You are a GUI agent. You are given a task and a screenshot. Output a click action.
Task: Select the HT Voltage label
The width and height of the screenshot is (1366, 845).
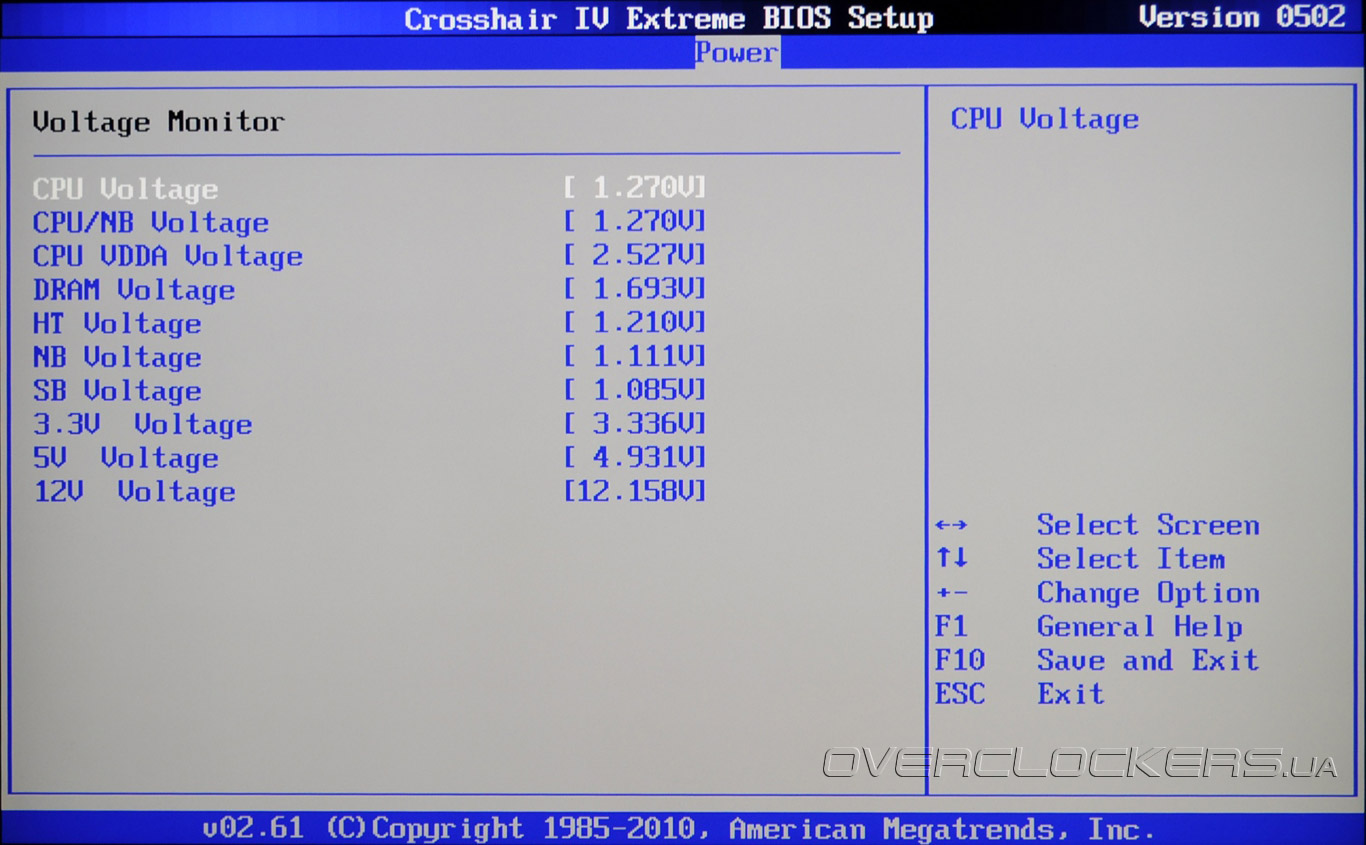point(117,324)
